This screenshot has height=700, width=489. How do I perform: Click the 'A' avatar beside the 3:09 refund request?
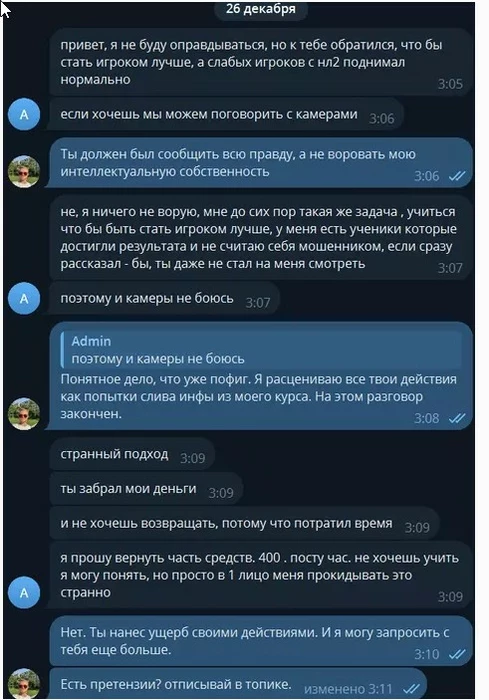(24, 592)
